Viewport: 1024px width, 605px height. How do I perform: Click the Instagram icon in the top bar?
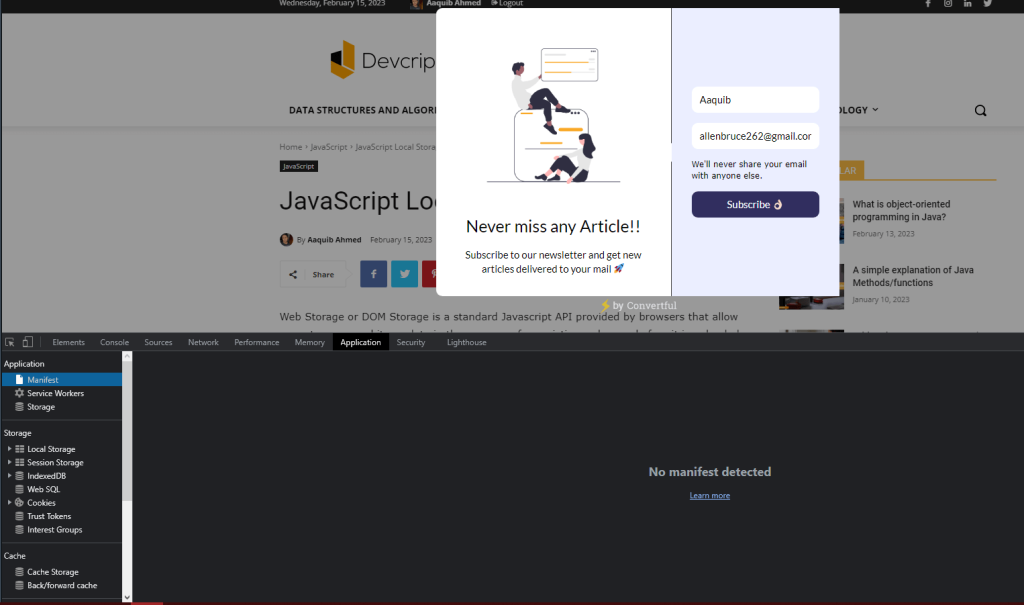948,4
